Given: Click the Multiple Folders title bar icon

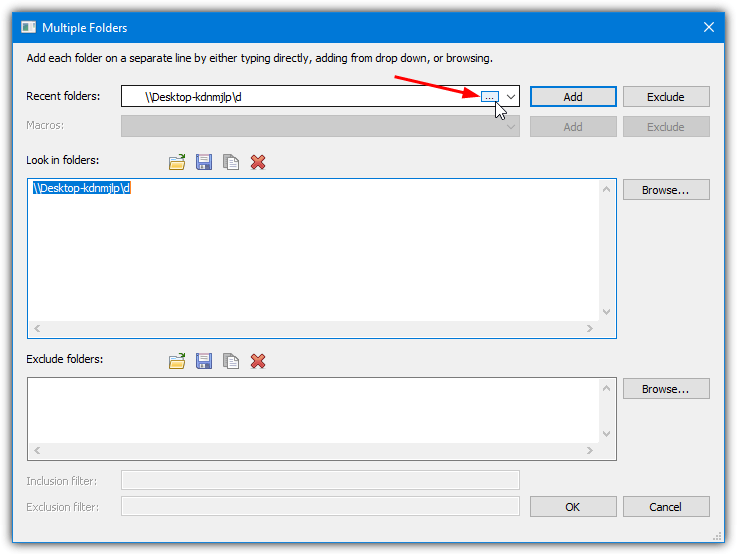Looking at the screenshot, I should point(28,27).
